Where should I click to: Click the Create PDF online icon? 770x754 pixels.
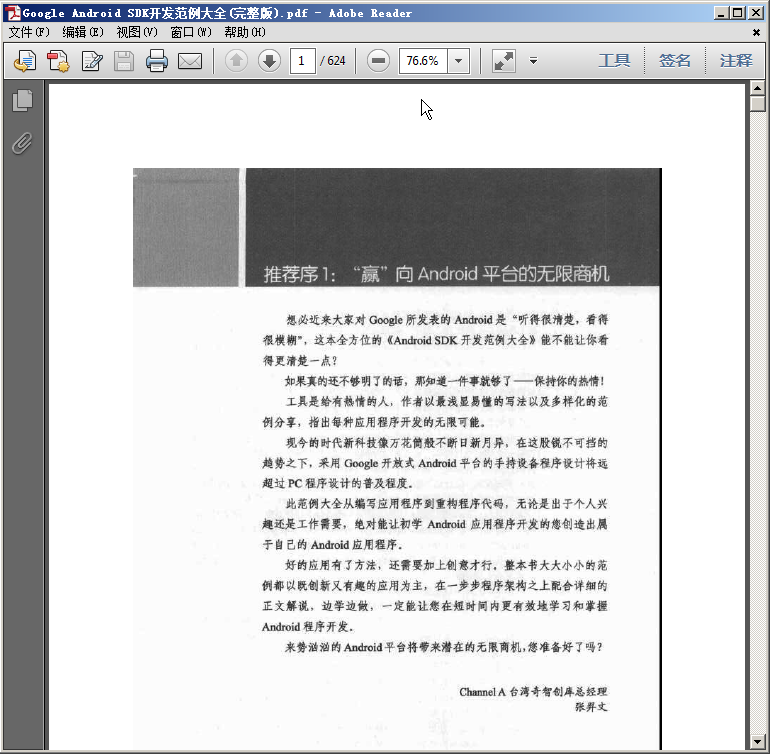tap(25, 61)
